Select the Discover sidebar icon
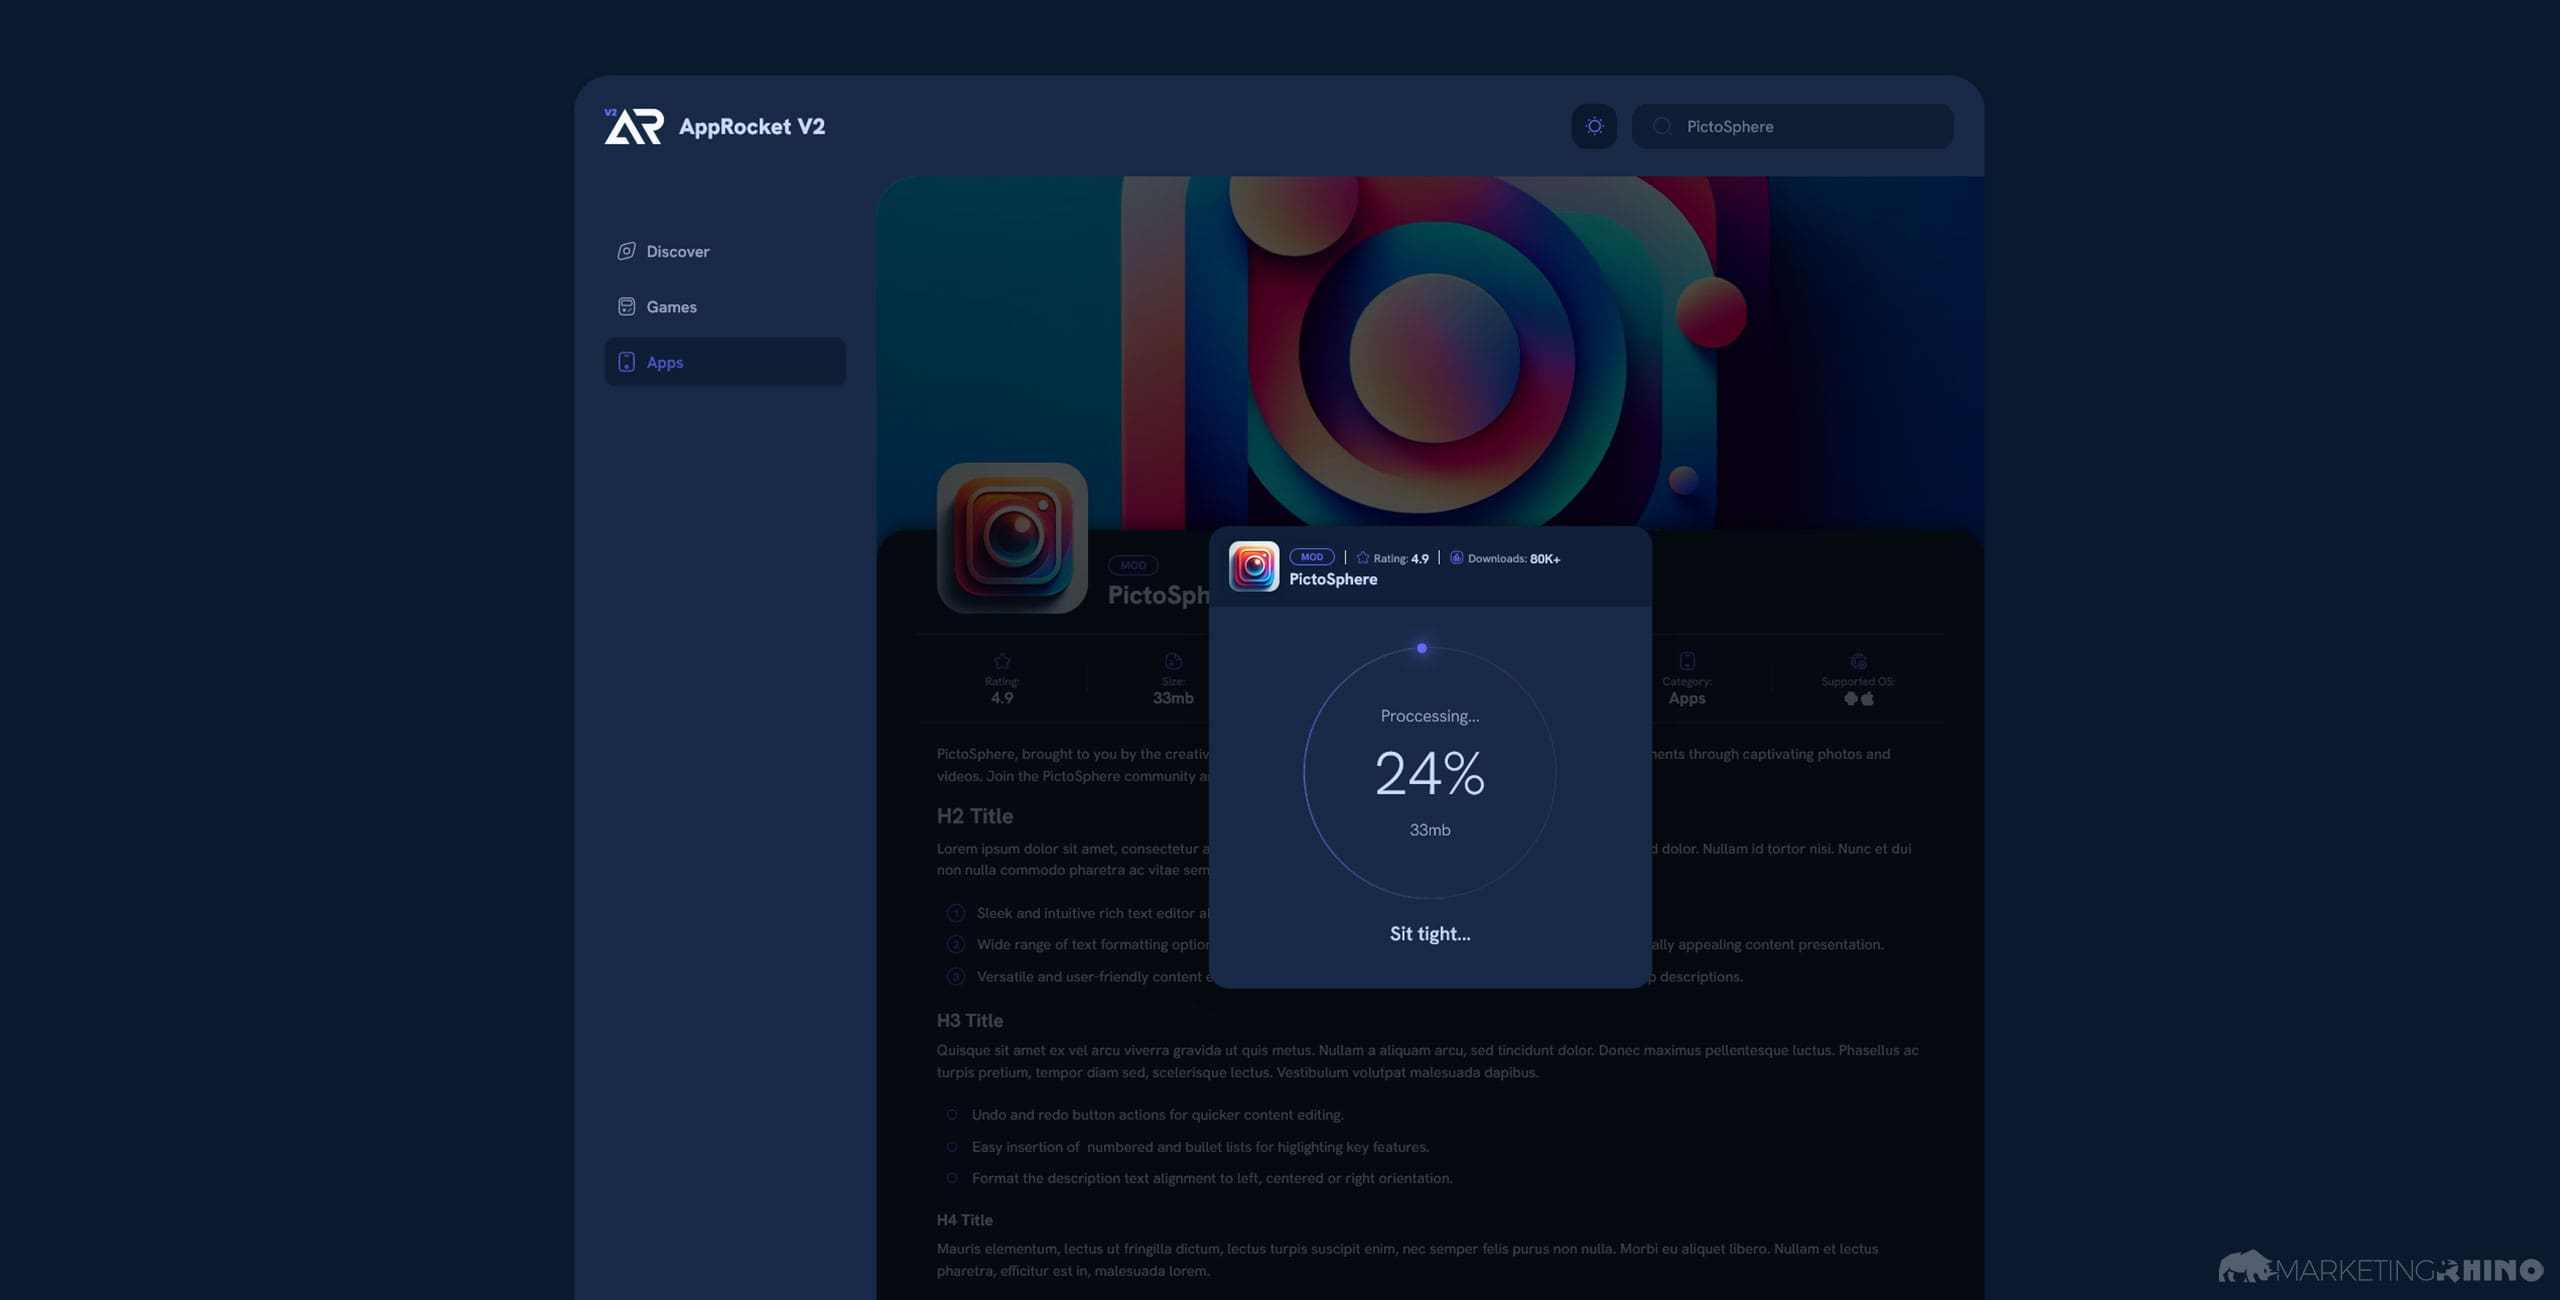Viewport: 2560px width, 1300px height. point(626,251)
